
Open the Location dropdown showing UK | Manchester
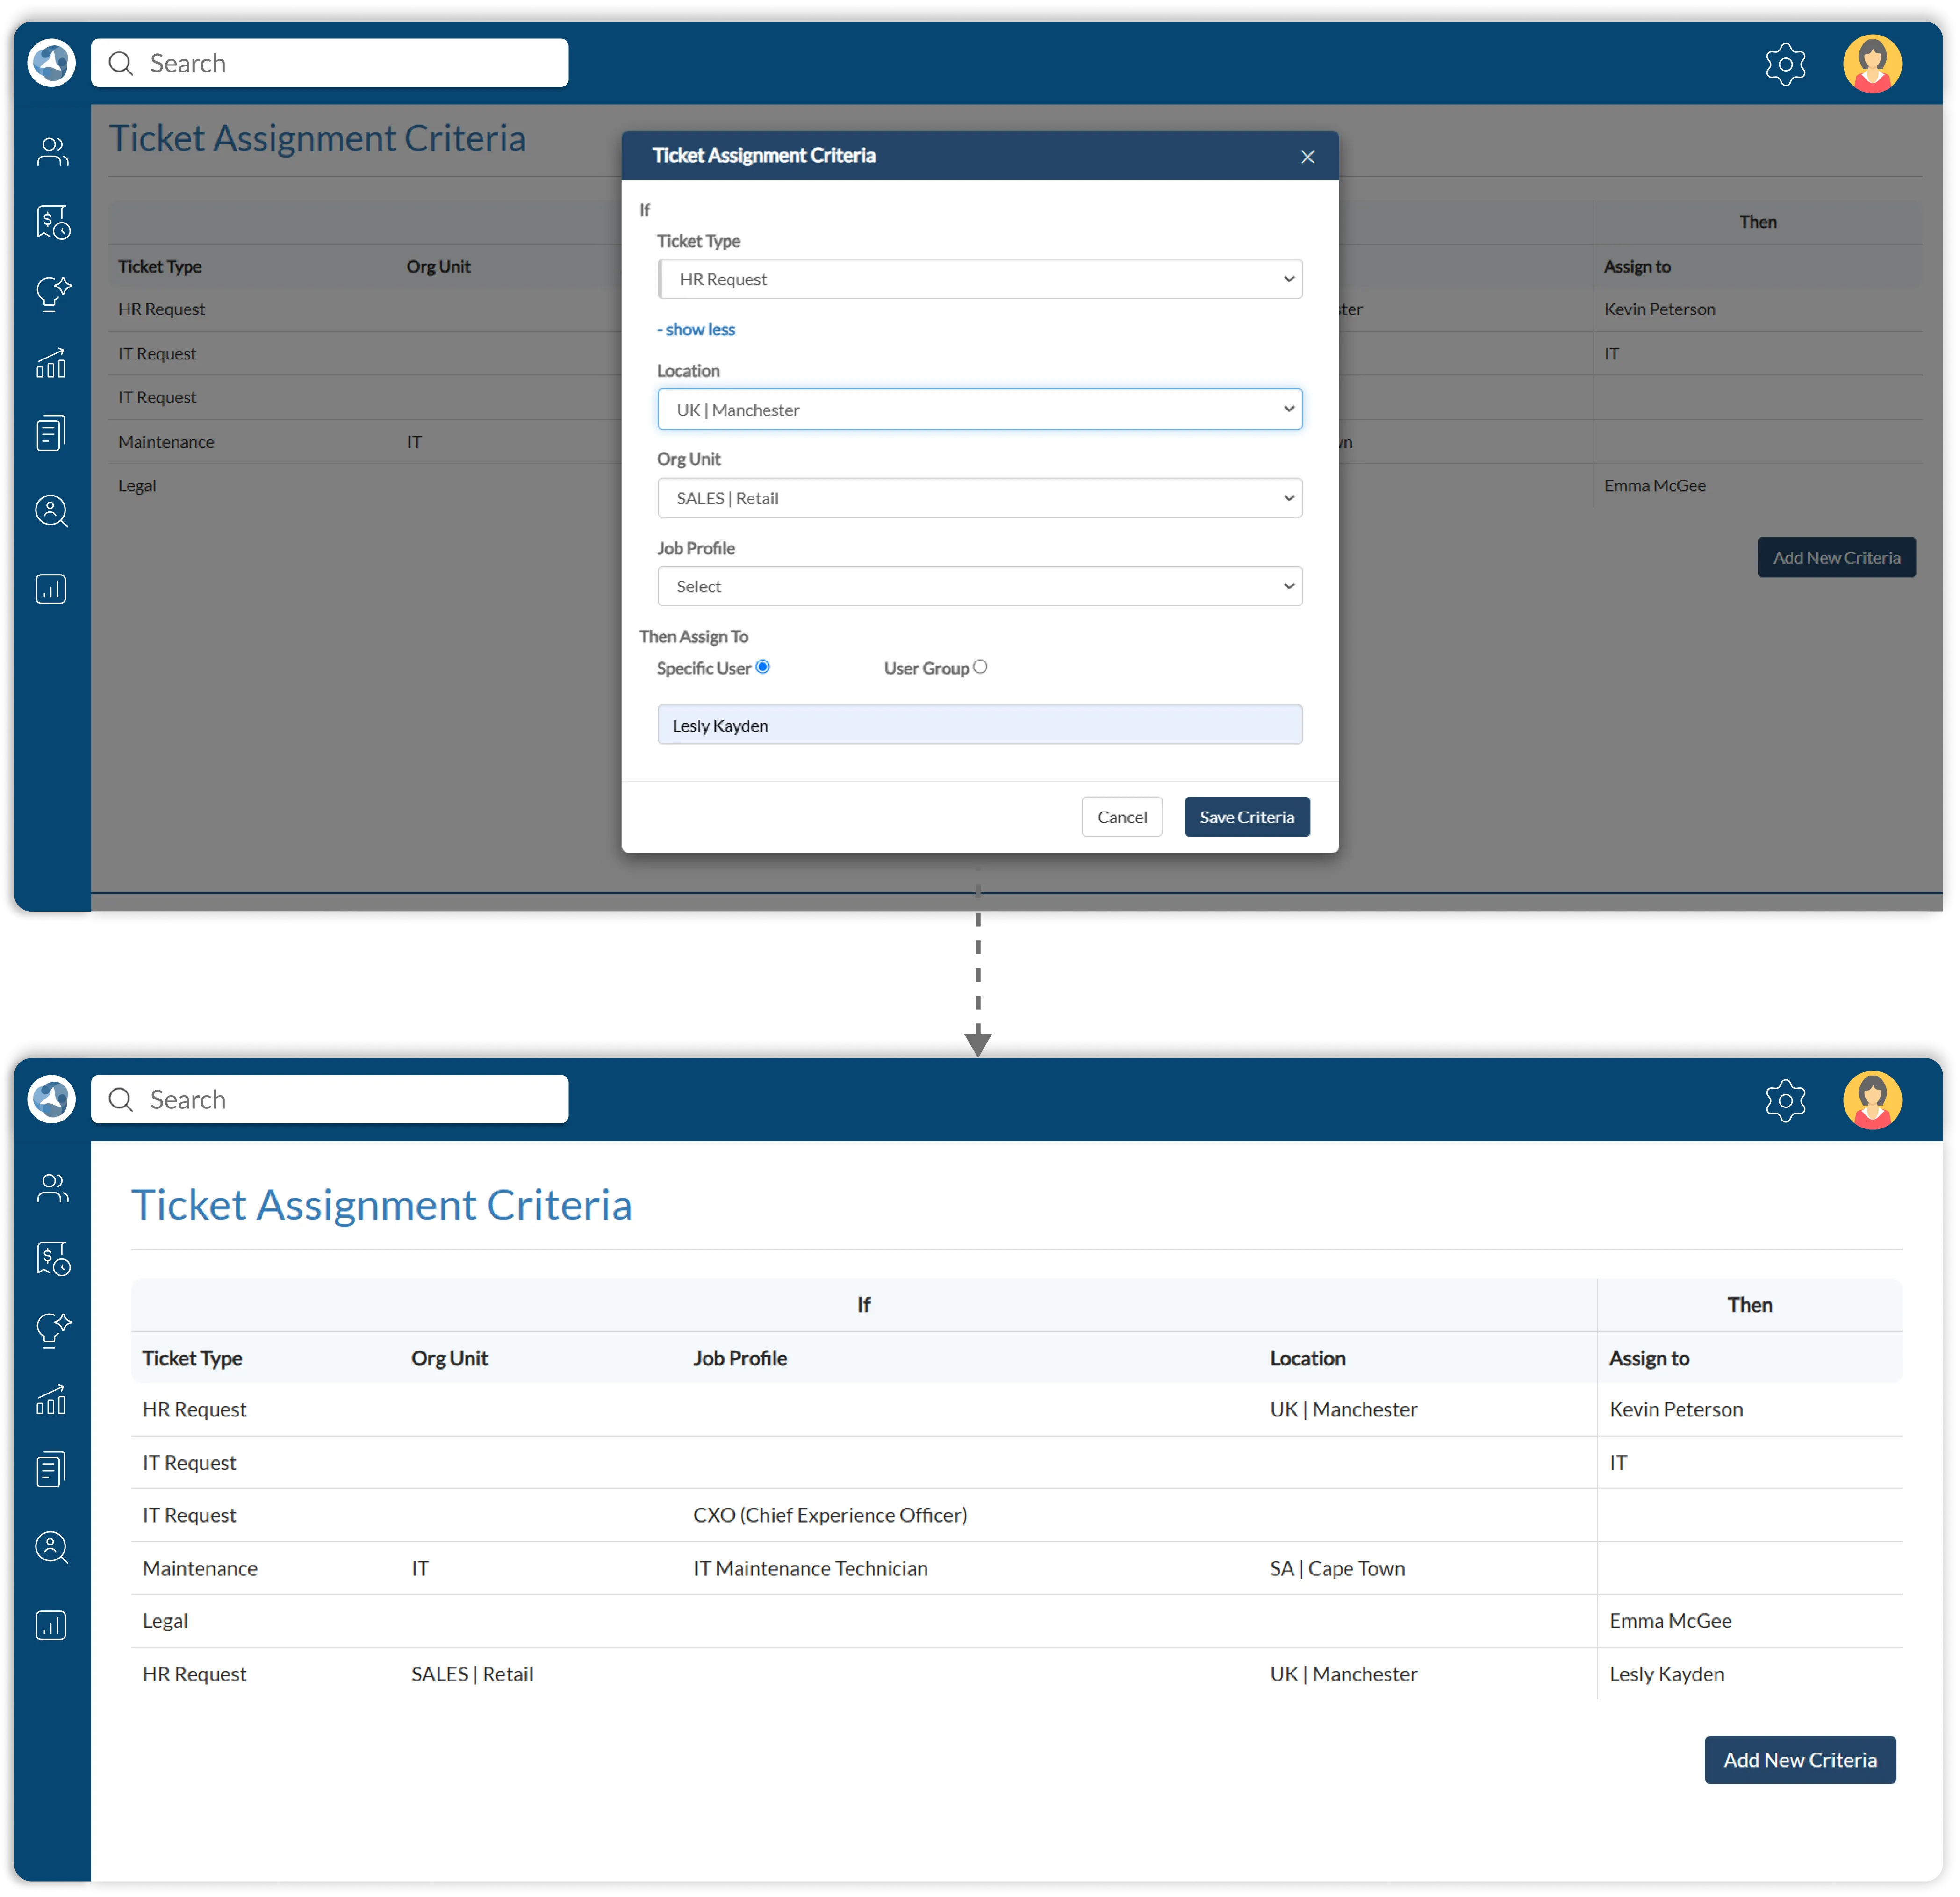tap(979, 409)
